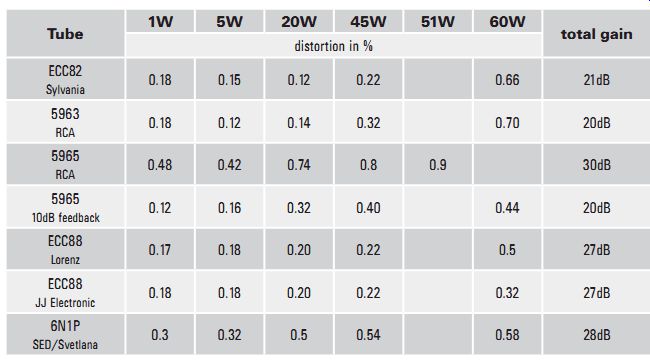Viewport: 650px width, 360px height.
Task: Click the 45W column header
Action: [368, 21]
